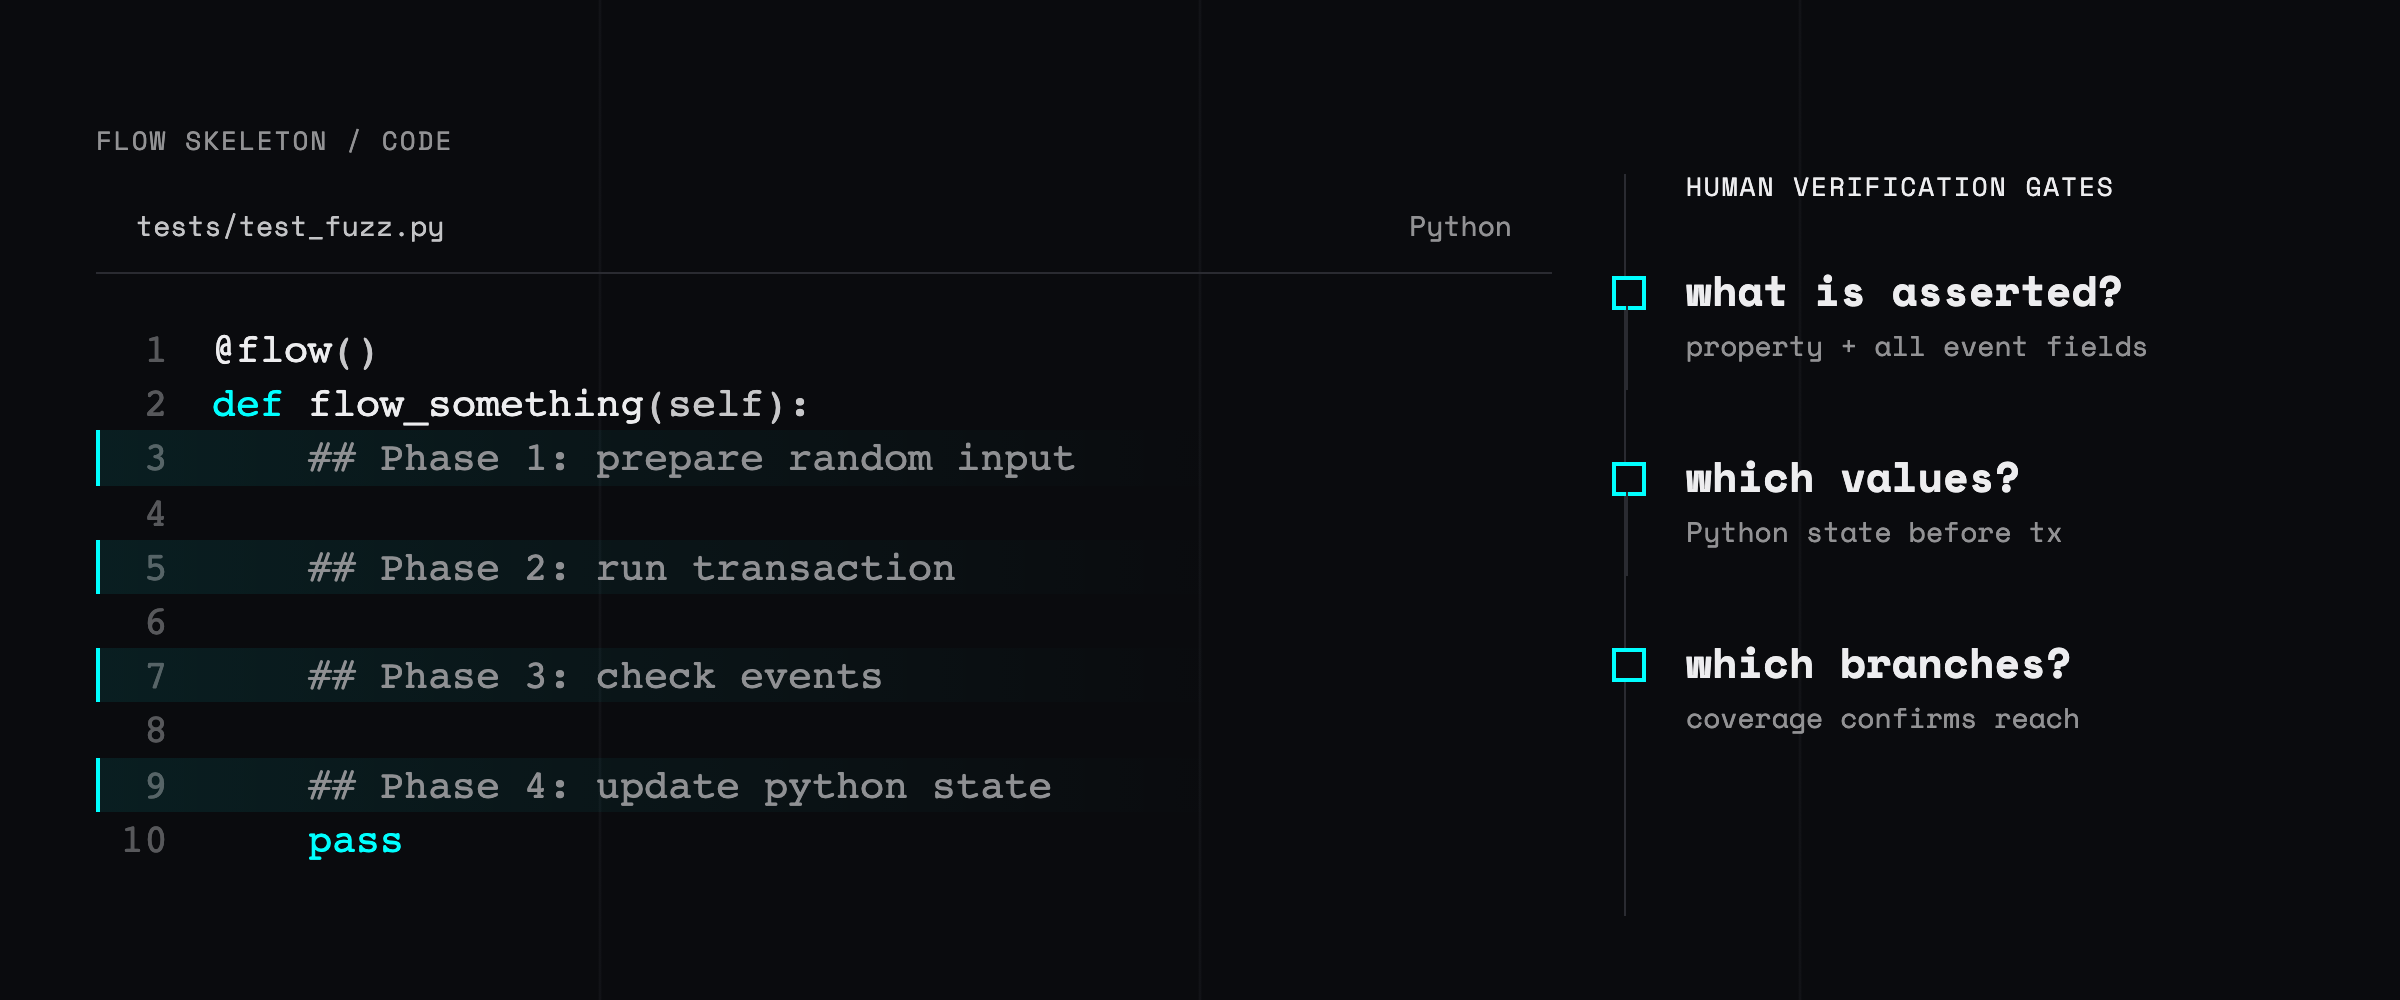Check the 'which values?' checkbox
The height and width of the screenshot is (1000, 2400).
pyautogui.click(x=1629, y=479)
